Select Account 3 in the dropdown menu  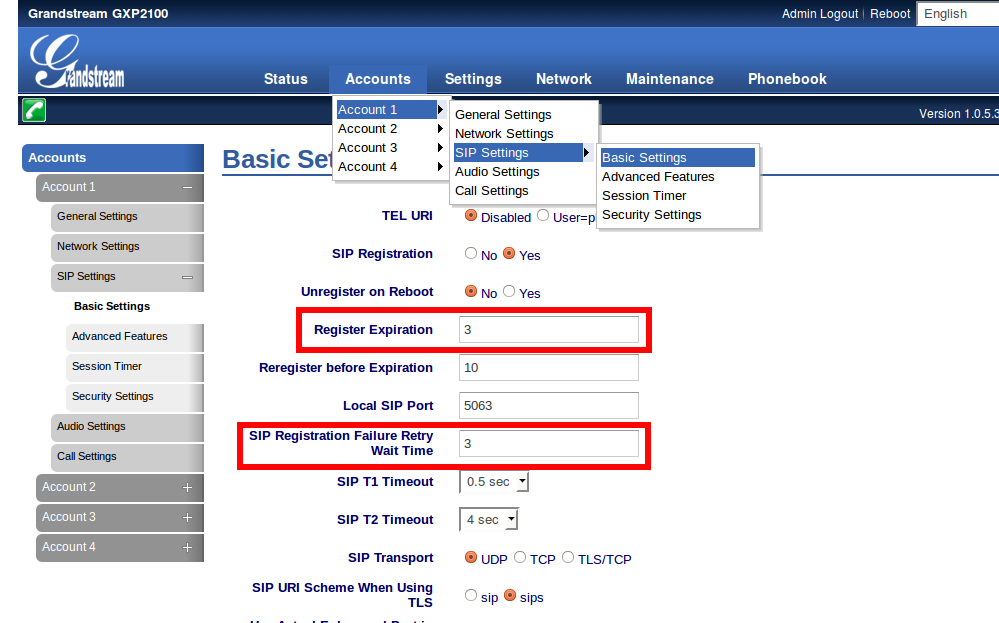(391, 148)
